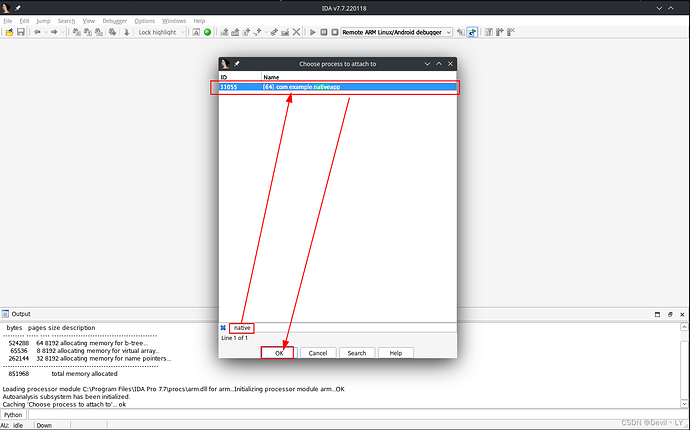Select process 31055 com.example.nativeapp row

click(x=338, y=87)
